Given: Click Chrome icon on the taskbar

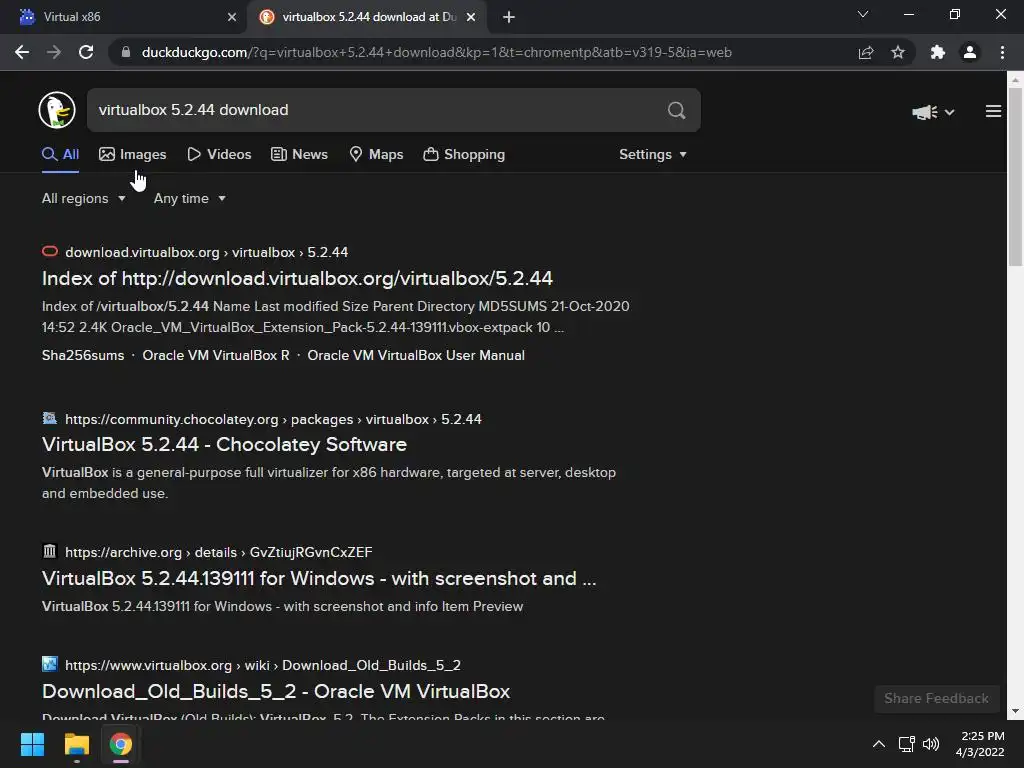Looking at the screenshot, I should (120, 744).
